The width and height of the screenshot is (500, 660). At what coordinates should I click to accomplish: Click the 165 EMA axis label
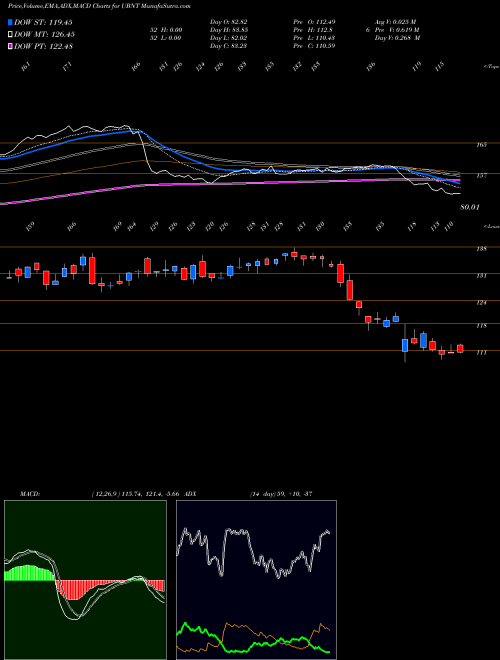(481, 145)
